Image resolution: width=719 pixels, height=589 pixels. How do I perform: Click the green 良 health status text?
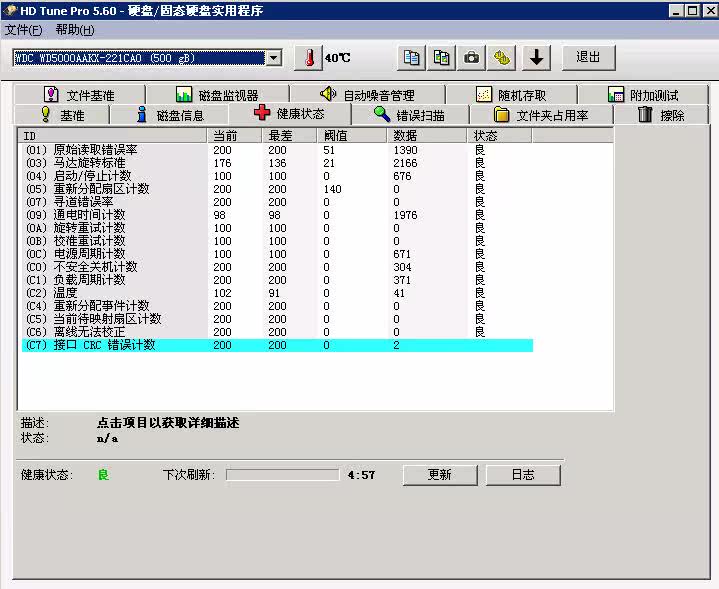[104, 475]
